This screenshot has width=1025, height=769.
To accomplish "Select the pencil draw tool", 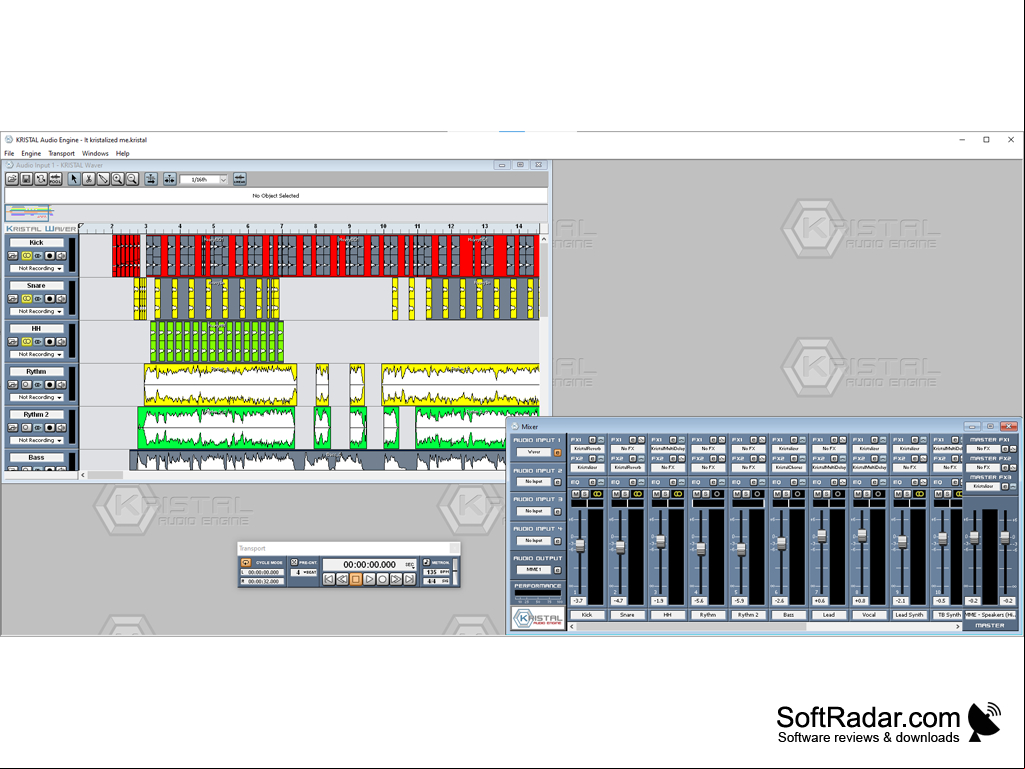I will (x=103, y=179).
